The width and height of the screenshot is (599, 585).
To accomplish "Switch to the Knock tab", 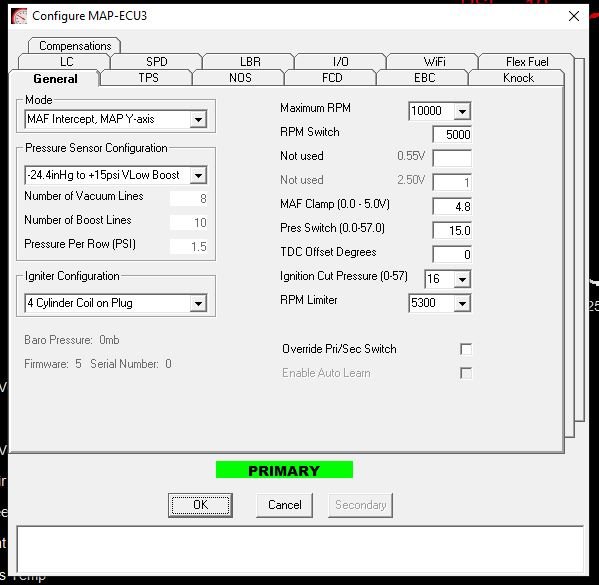I will pyautogui.click(x=518, y=78).
